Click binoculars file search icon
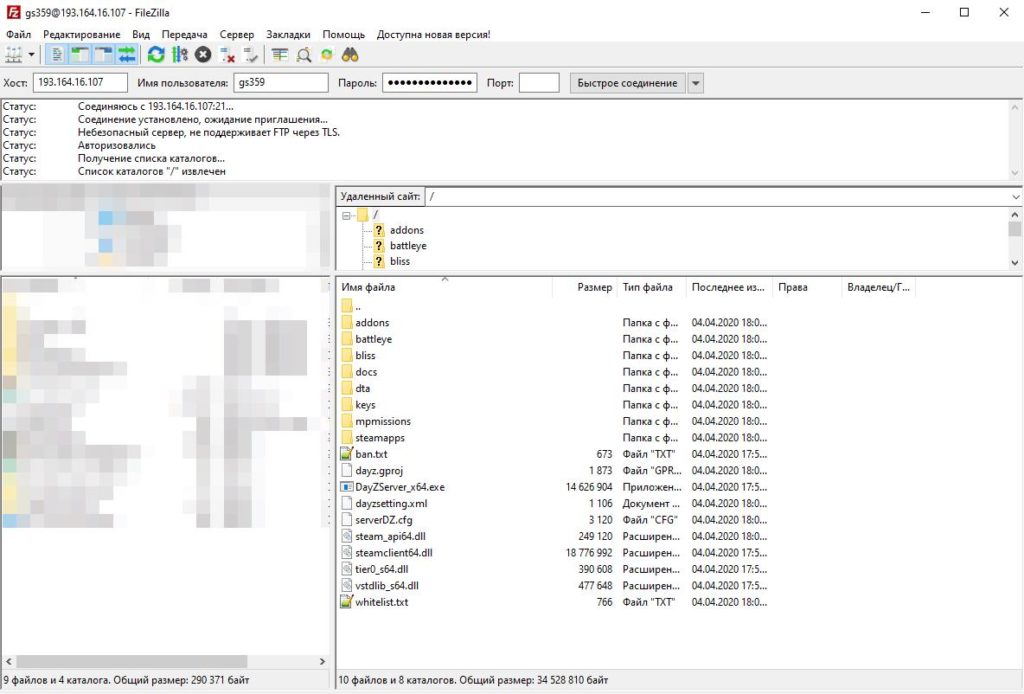1024x694 pixels. [x=350, y=54]
